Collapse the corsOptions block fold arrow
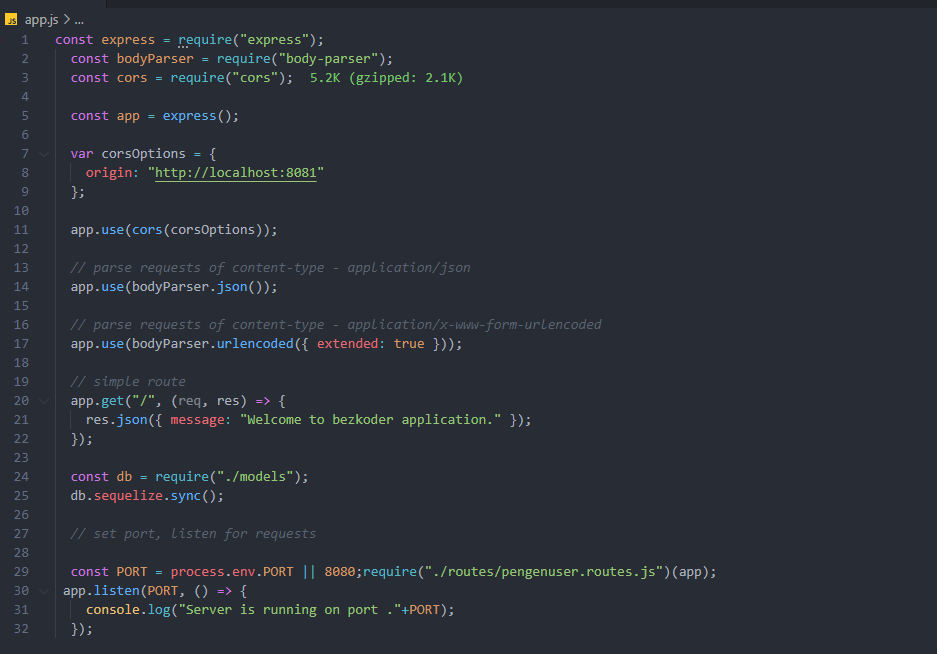Viewport: 937px width, 654px height. pos(44,154)
